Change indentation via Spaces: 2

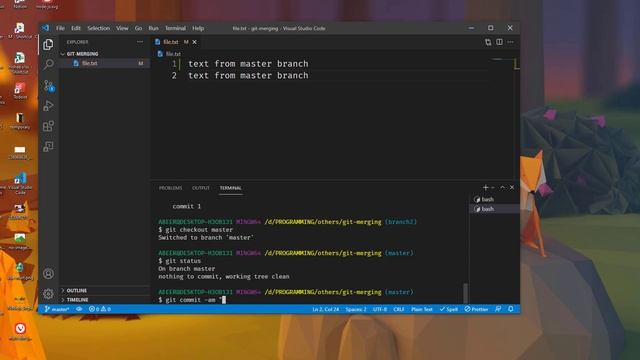(356, 309)
